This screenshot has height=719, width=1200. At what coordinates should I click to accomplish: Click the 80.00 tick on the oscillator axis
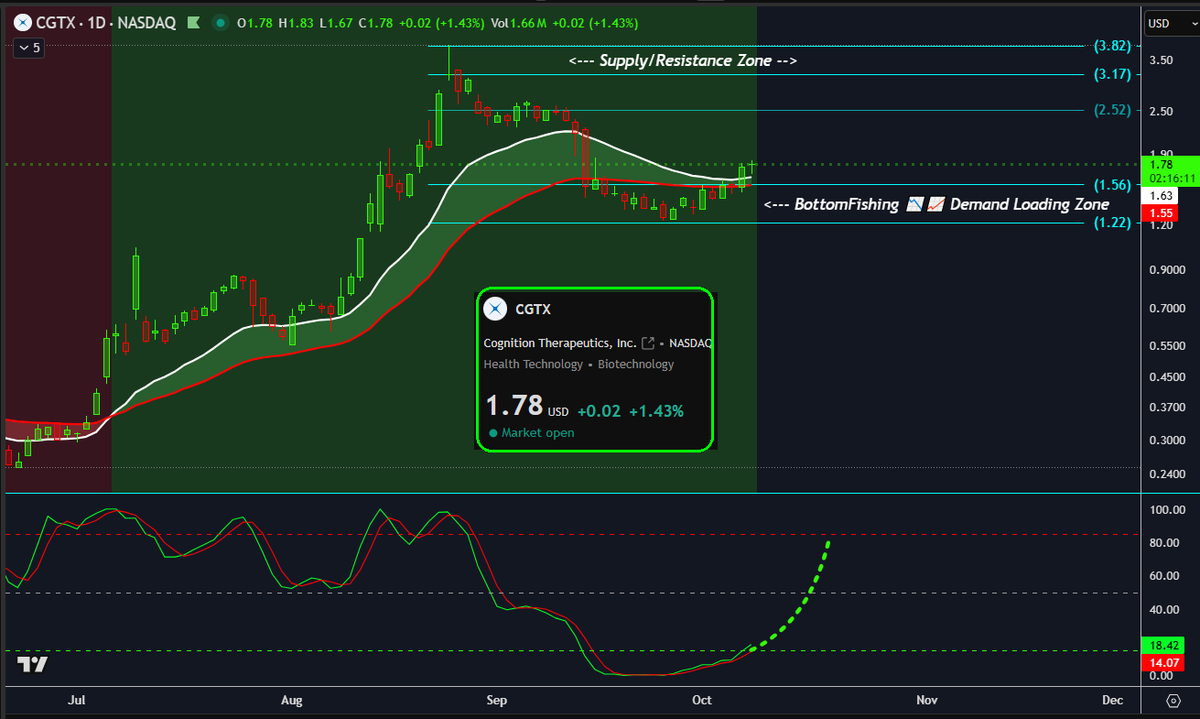[1164, 543]
